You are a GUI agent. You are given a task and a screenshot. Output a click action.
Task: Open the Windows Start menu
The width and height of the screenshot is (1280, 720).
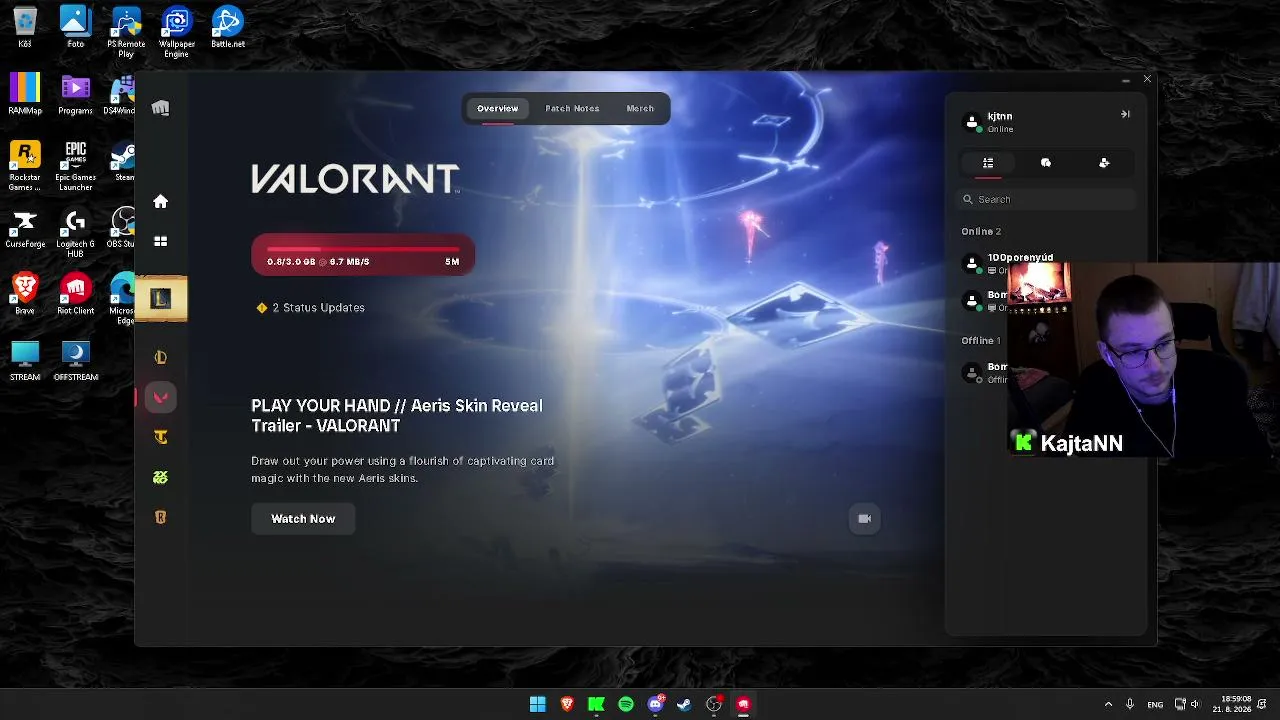(538, 704)
